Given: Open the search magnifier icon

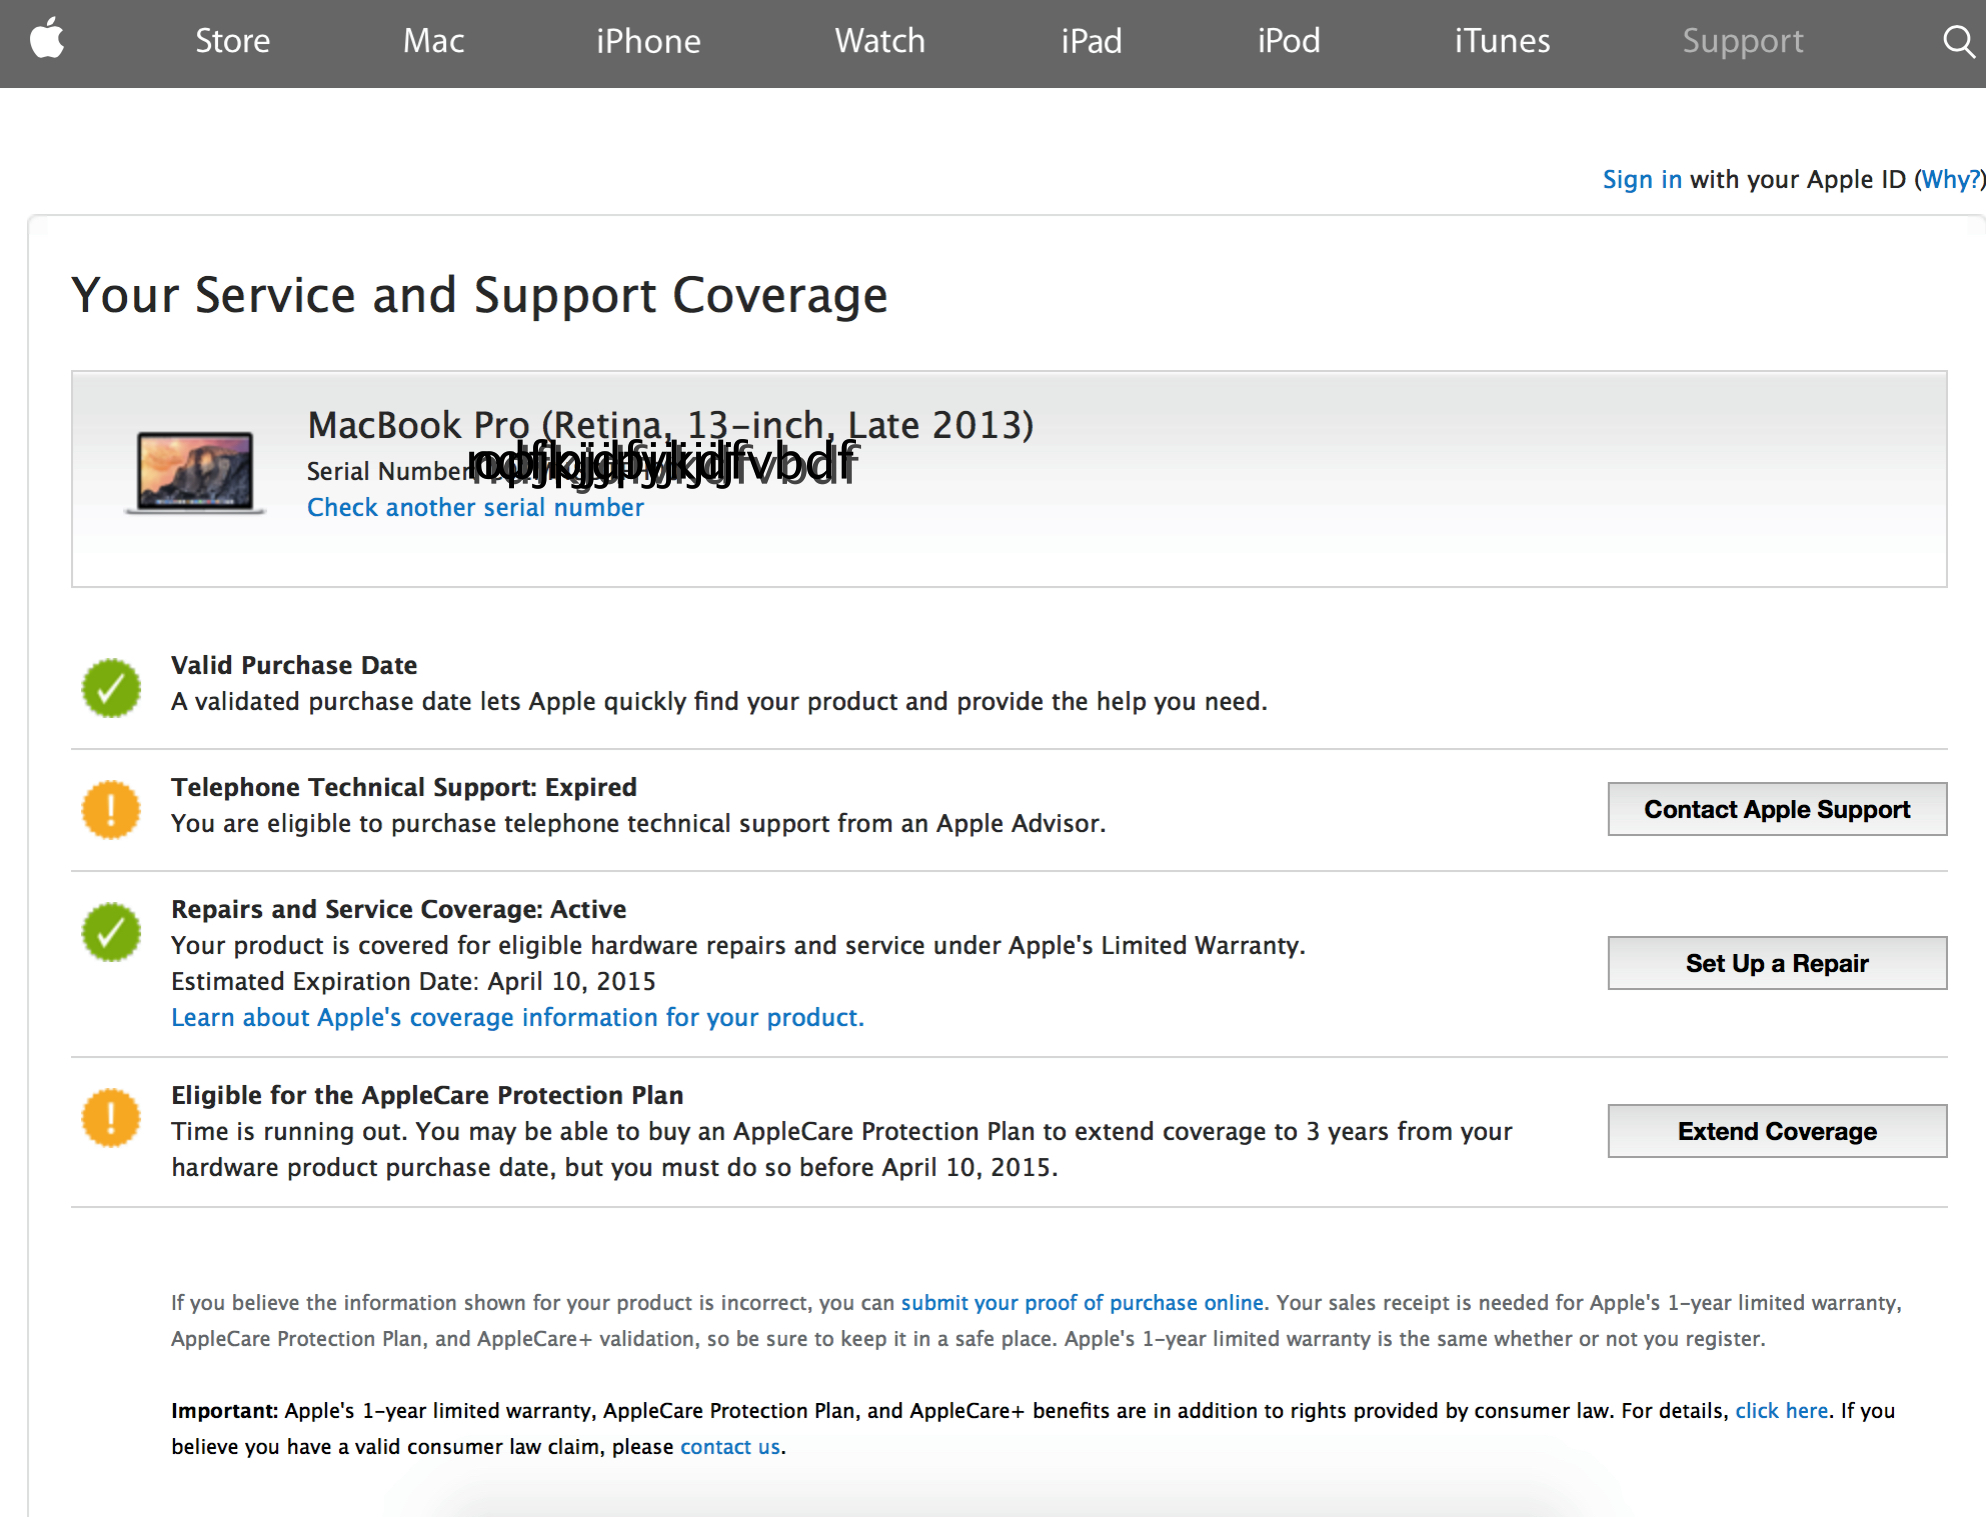Looking at the screenshot, I should (x=1958, y=41).
